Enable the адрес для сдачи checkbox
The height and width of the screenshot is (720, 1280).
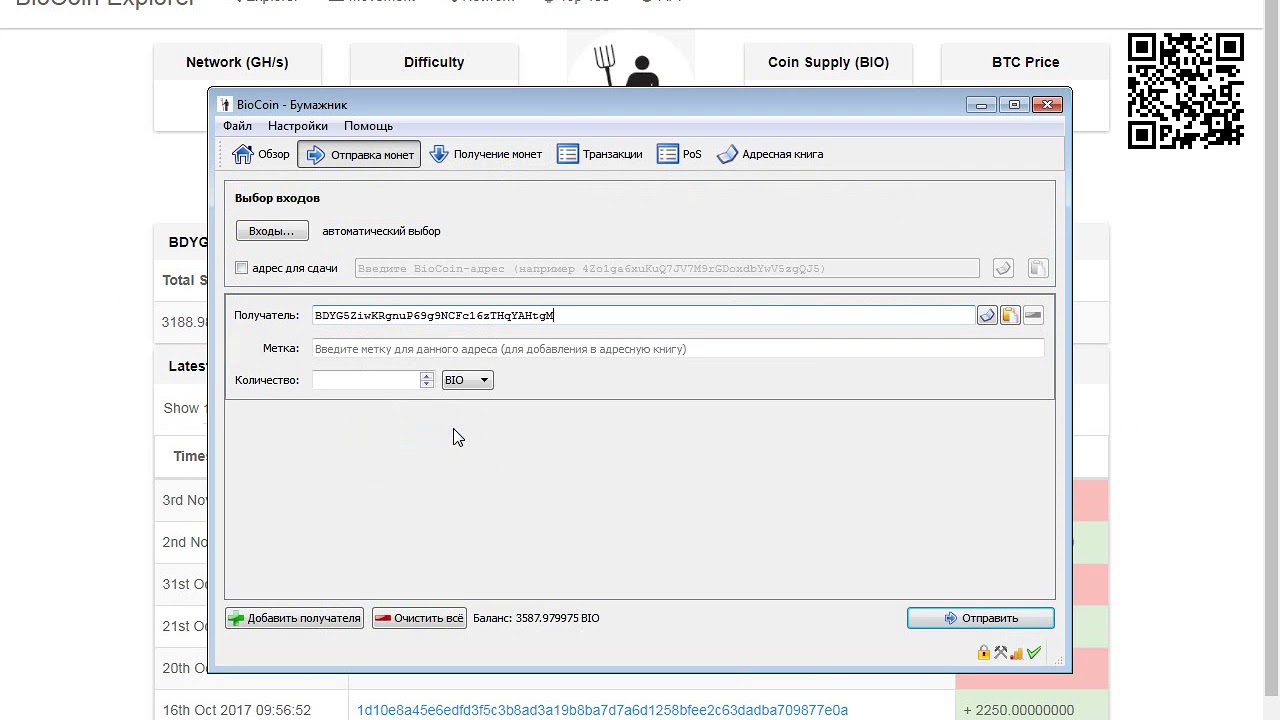(x=241, y=268)
